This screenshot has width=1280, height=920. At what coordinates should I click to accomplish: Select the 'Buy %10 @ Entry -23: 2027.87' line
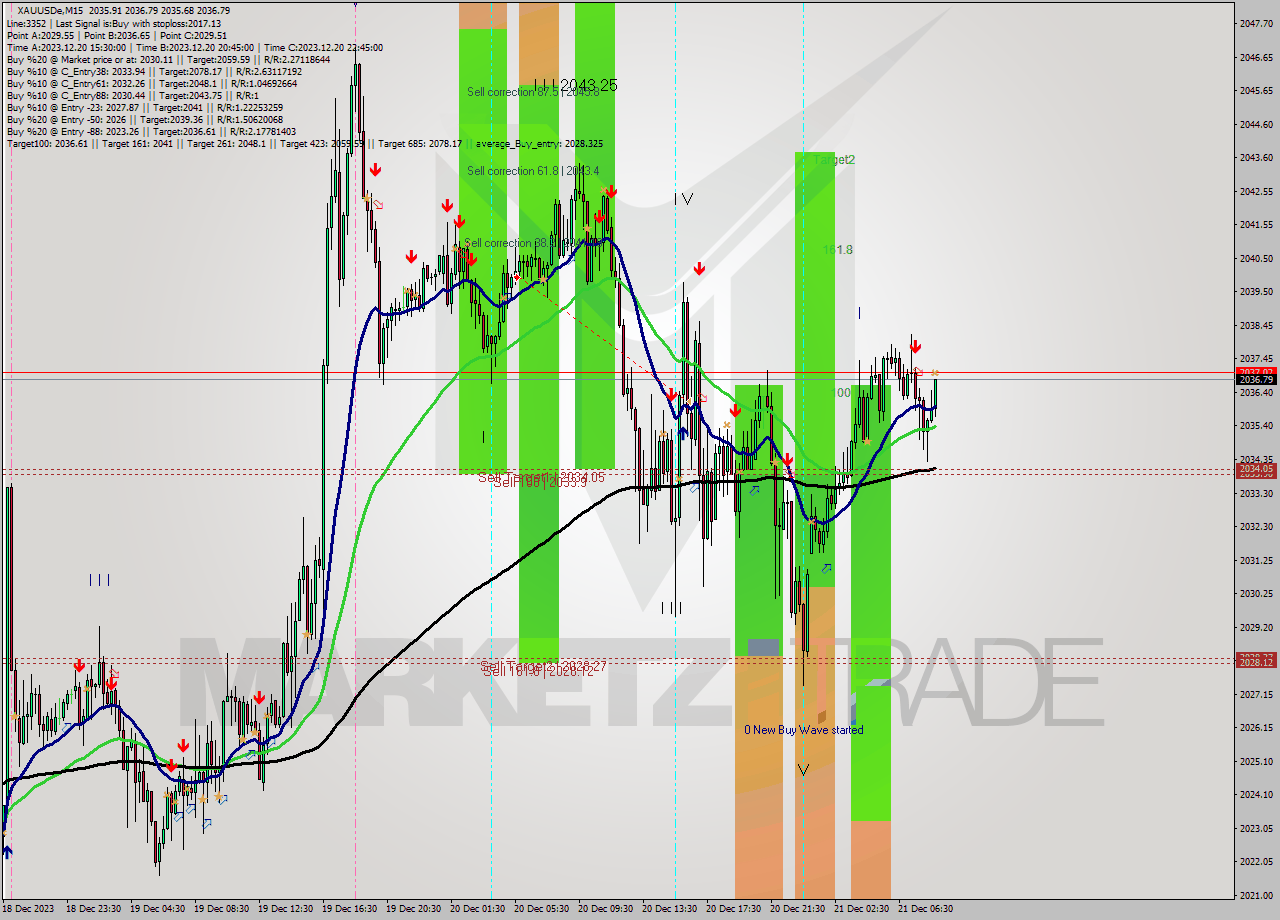point(144,107)
